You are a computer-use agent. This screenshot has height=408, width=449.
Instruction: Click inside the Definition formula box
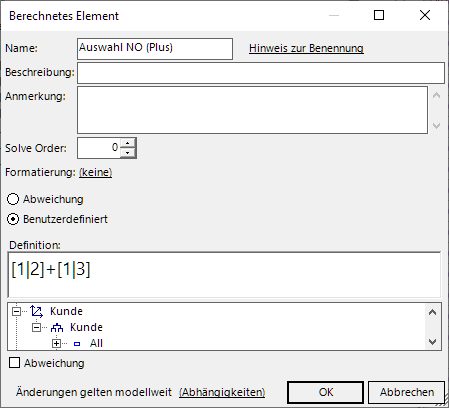pyautogui.click(x=224, y=275)
